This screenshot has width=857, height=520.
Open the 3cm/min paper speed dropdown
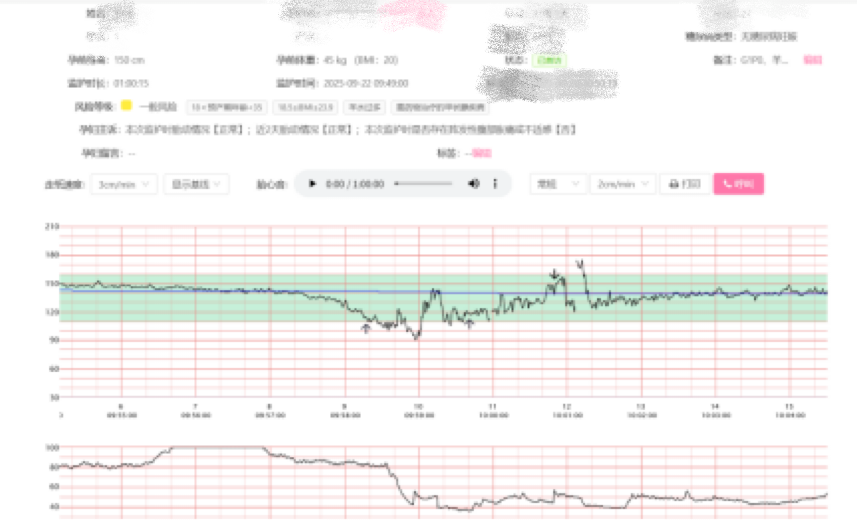pos(124,184)
